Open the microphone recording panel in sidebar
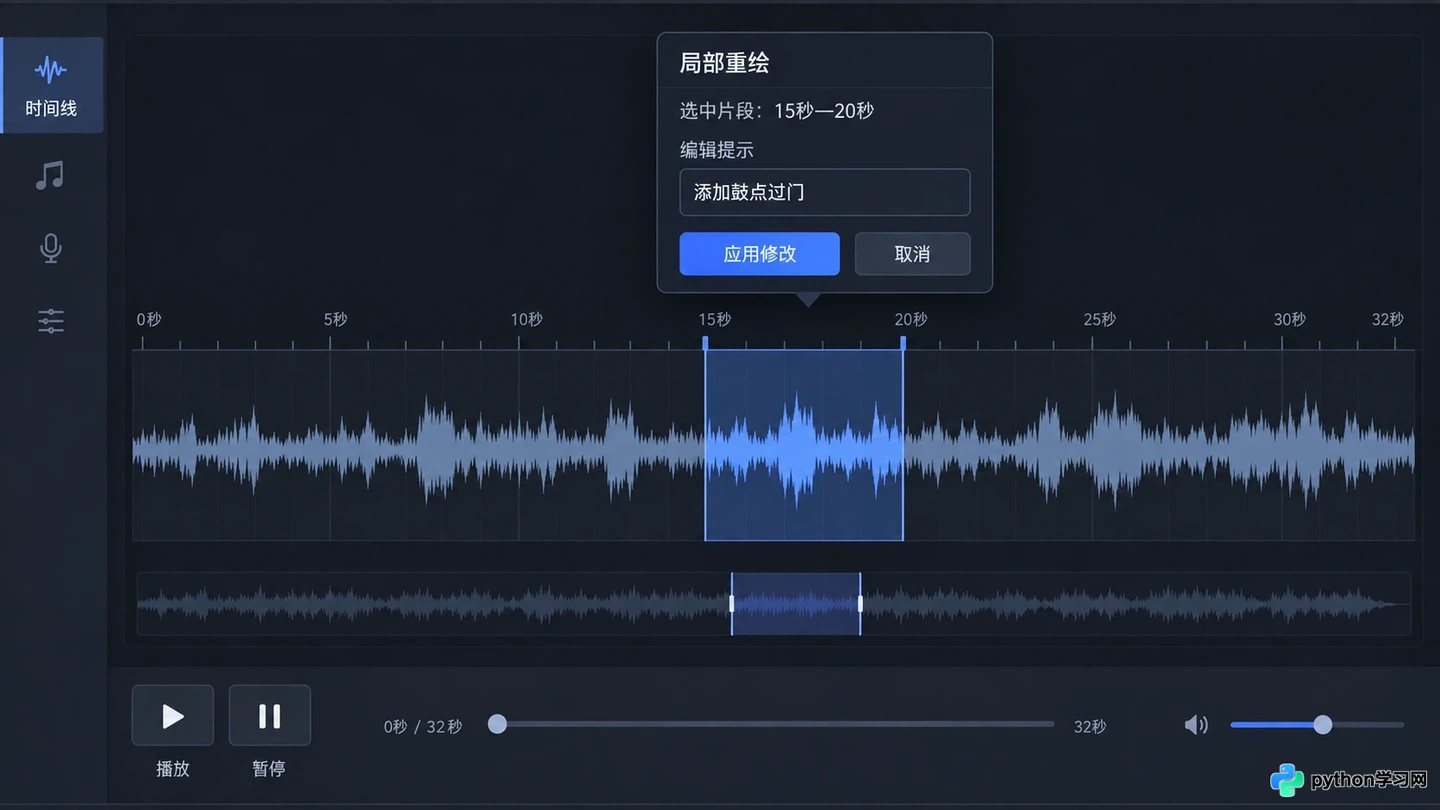Viewport: 1440px width, 810px height. point(50,248)
